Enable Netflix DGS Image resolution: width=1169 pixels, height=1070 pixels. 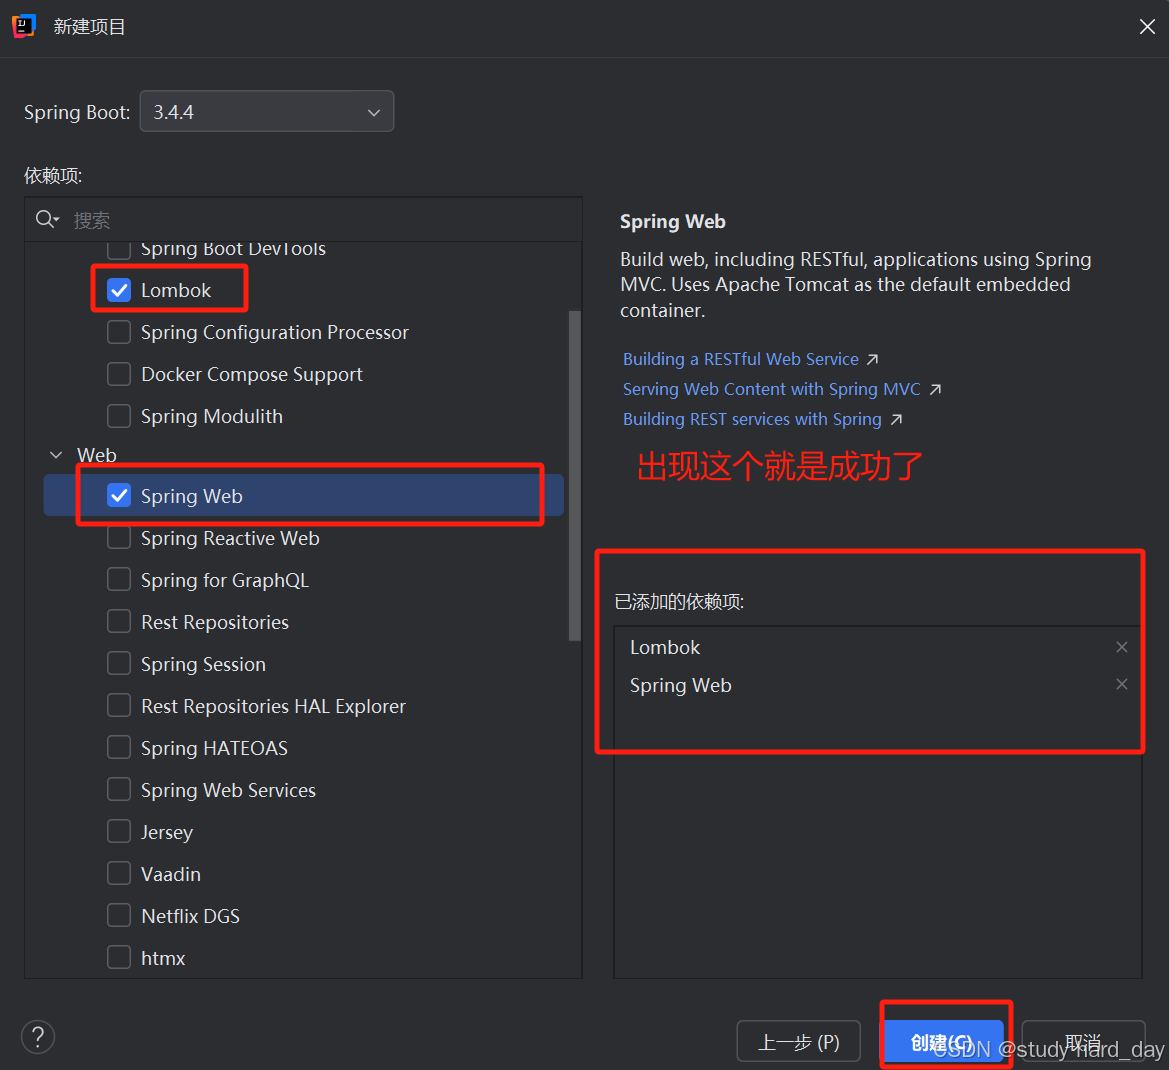119,916
